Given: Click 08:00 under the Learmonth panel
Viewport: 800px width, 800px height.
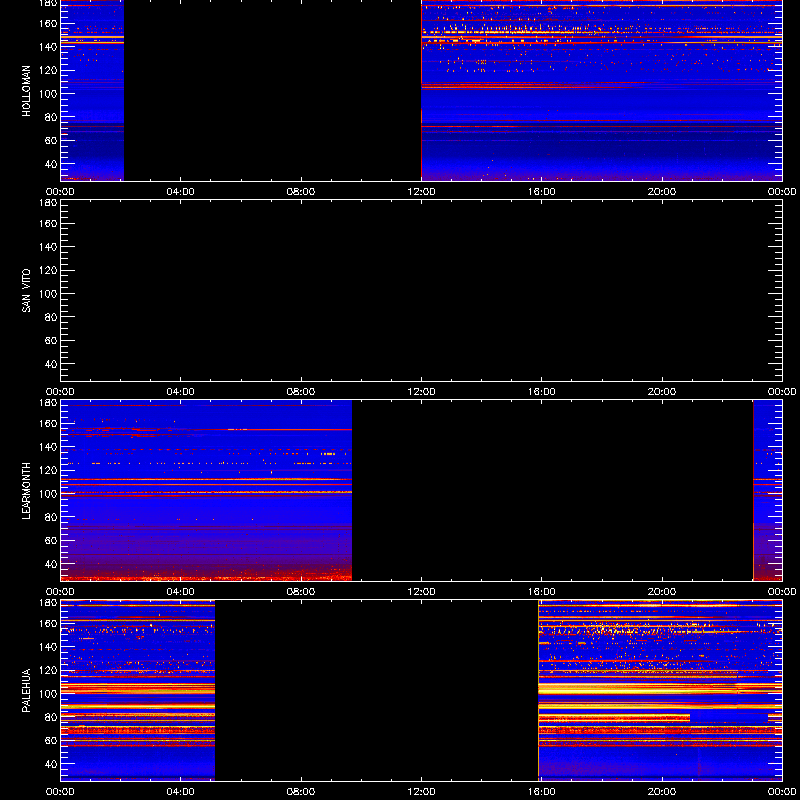Looking at the screenshot, I should click(301, 592).
